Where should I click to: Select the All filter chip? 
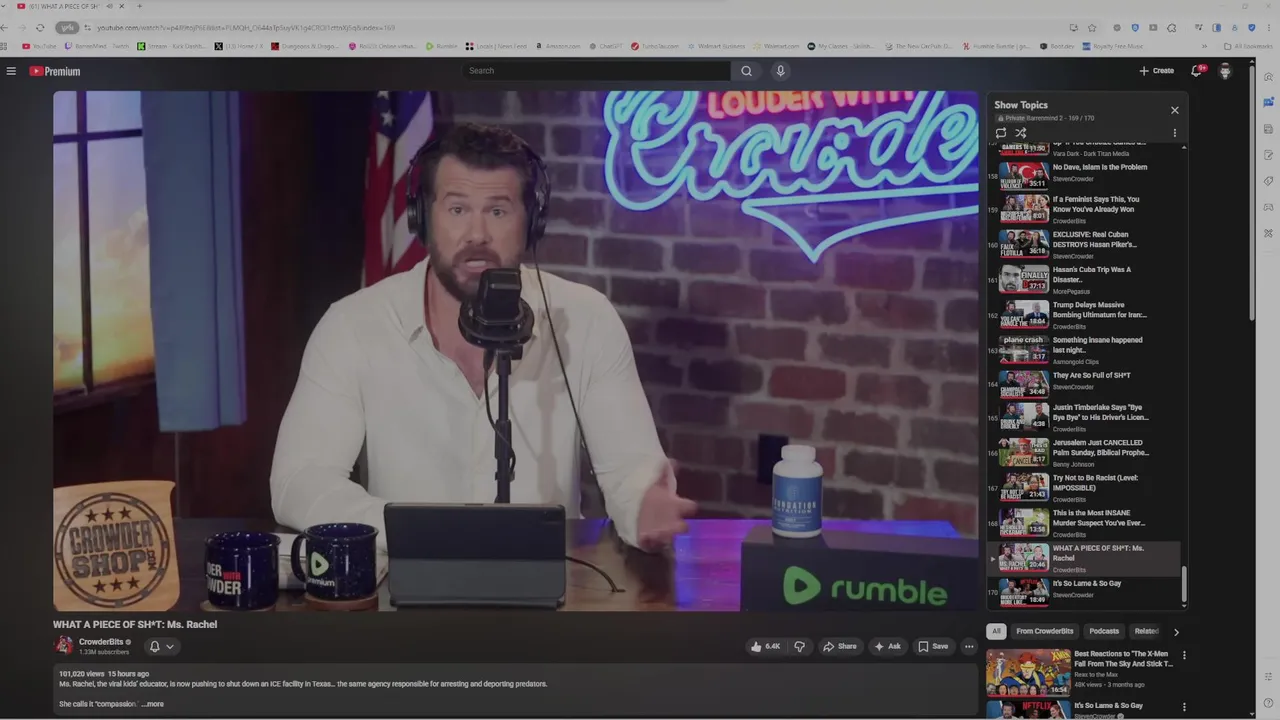pos(996,631)
